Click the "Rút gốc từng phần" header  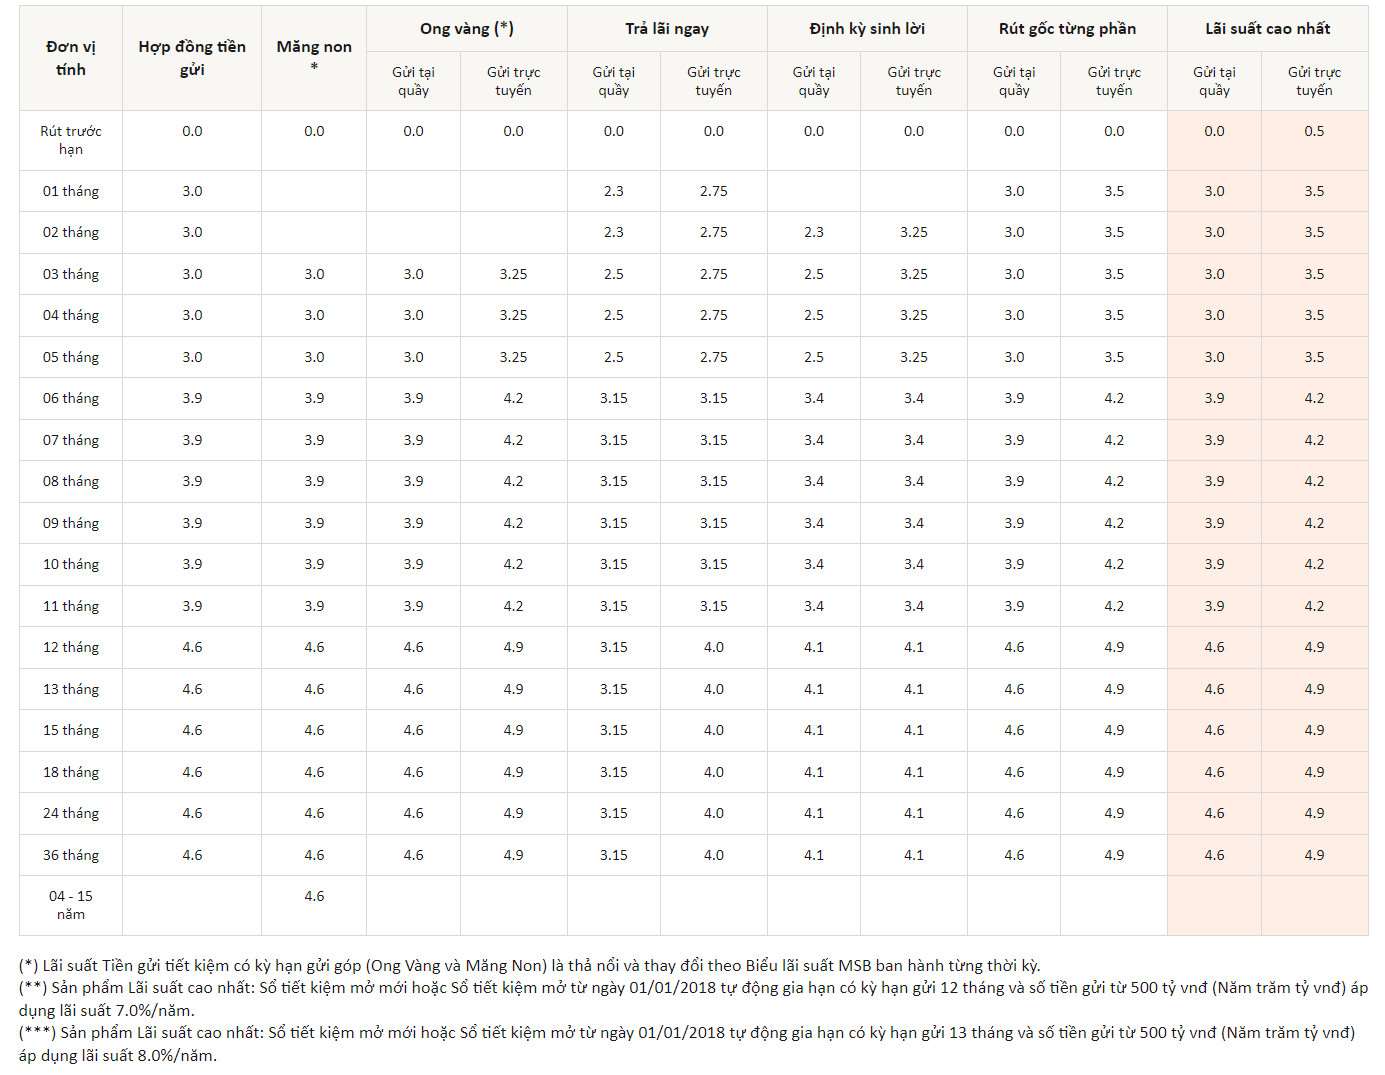1067,29
